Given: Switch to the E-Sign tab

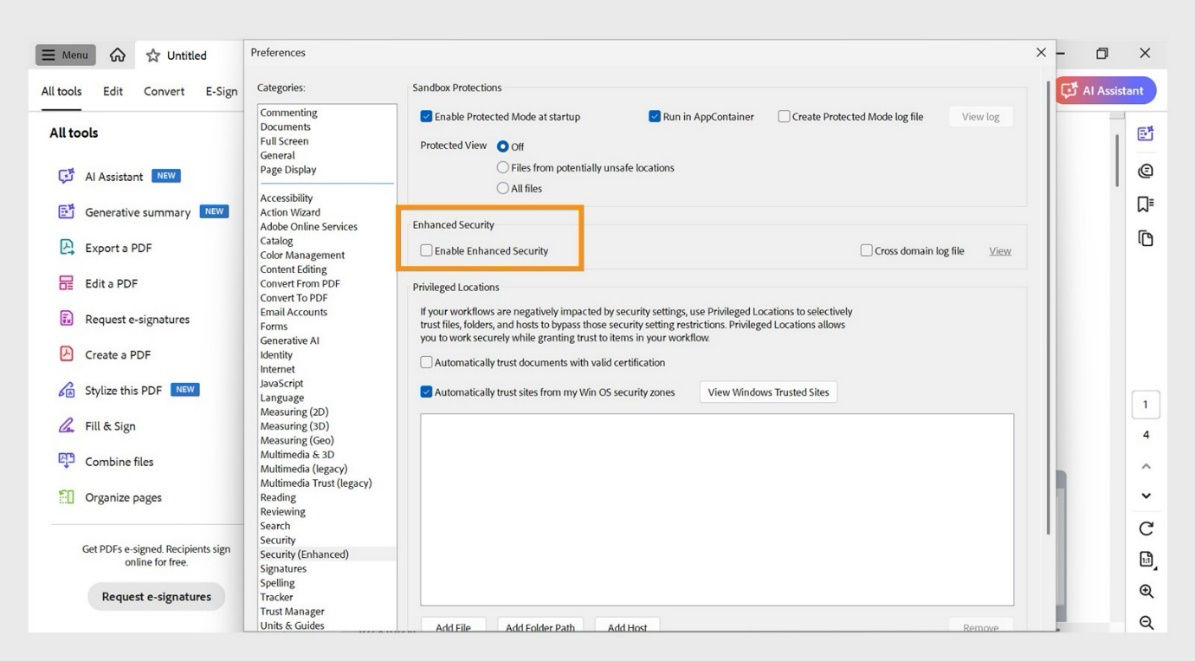Looking at the screenshot, I should (221, 91).
